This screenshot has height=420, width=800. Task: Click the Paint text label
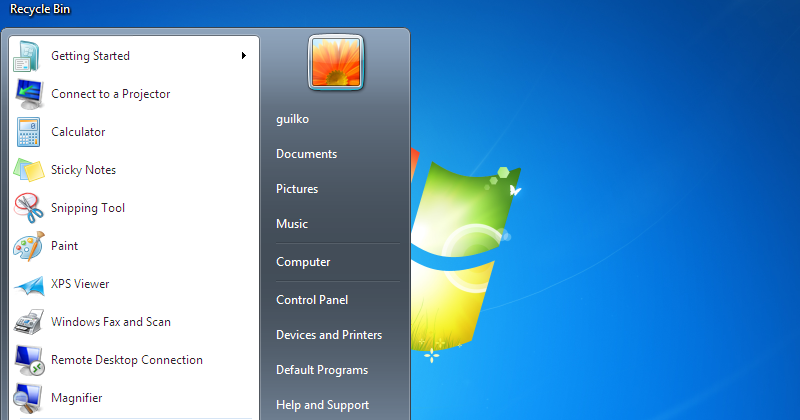coord(64,246)
